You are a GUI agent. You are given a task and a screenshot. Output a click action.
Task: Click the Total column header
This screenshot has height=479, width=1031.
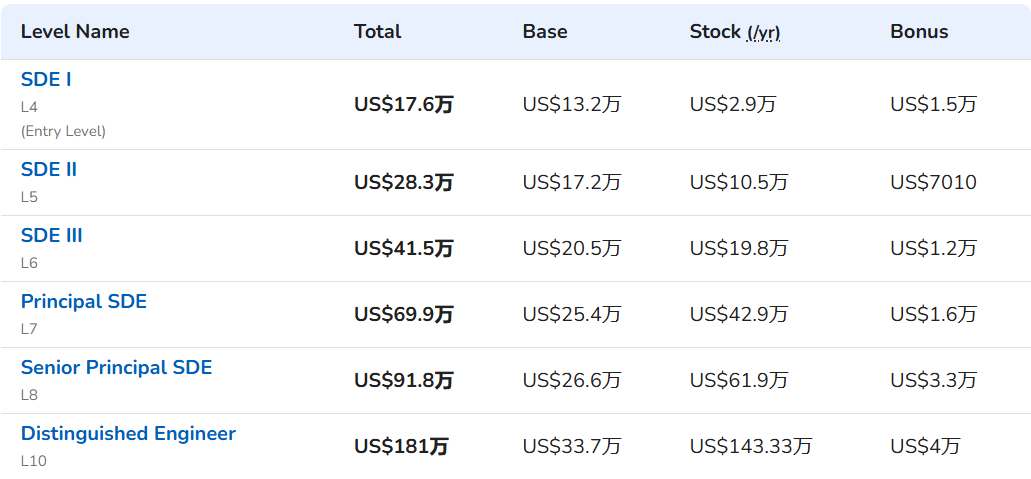tap(377, 32)
